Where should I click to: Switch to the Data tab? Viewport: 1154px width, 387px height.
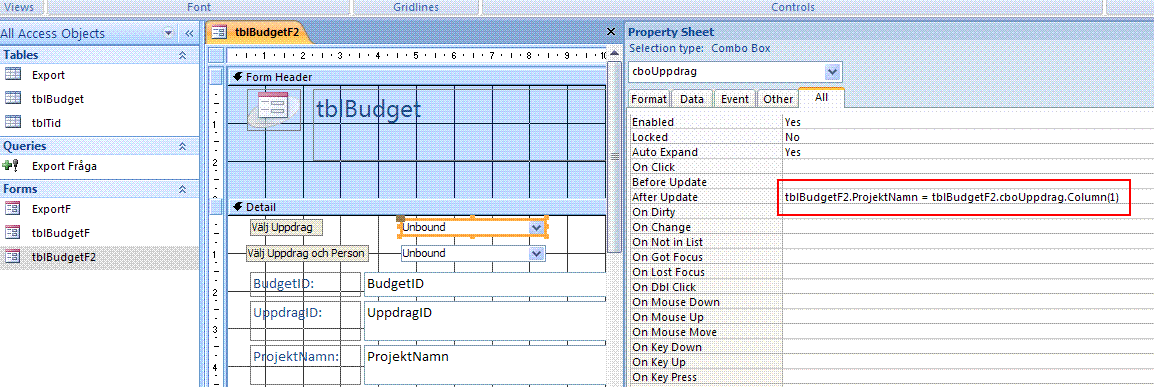692,99
